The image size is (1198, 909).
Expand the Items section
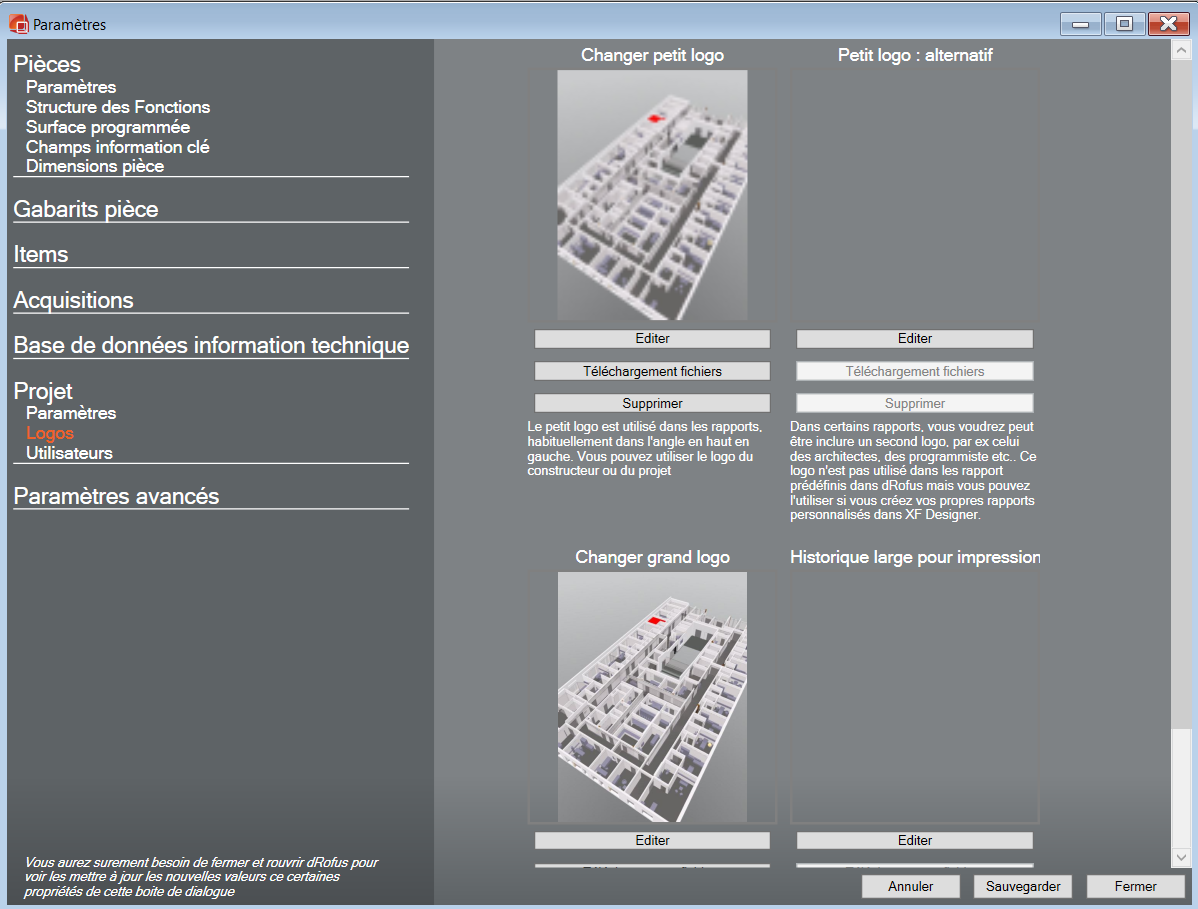(41, 254)
